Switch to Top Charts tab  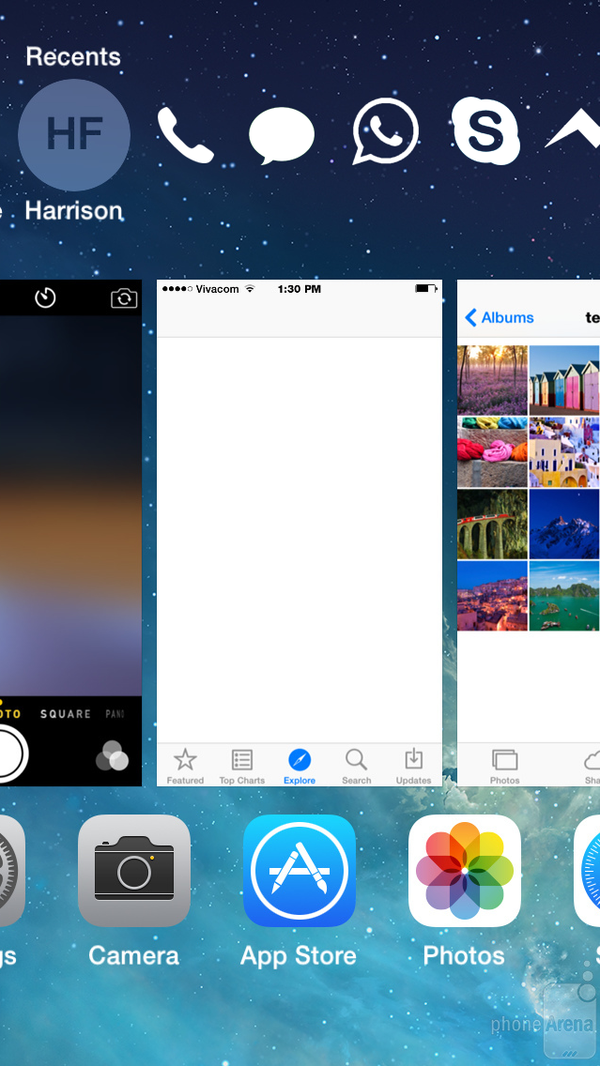pos(242,766)
